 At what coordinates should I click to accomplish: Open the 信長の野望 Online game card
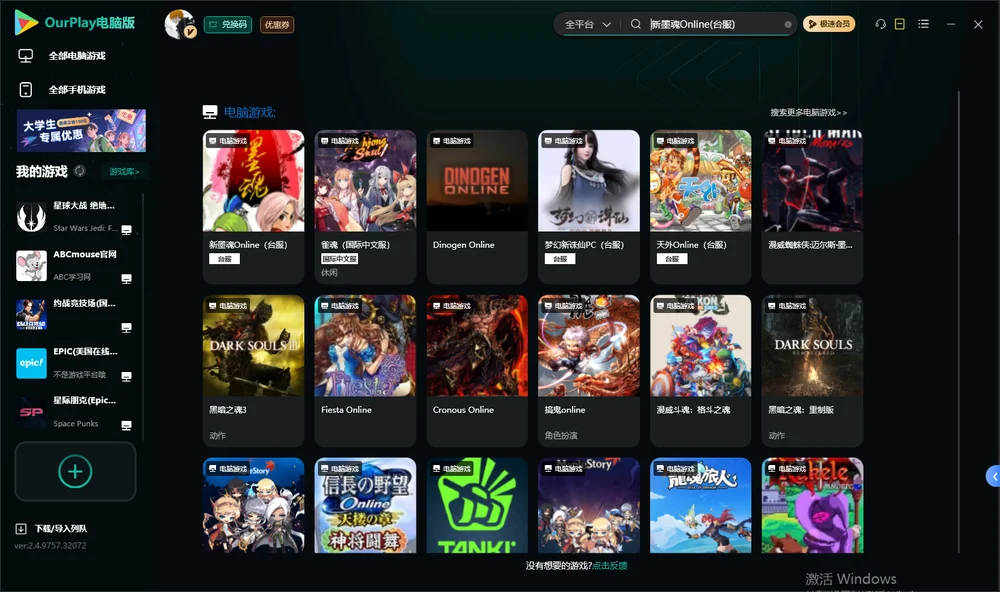pyautogui.click(x=365, y=505)
